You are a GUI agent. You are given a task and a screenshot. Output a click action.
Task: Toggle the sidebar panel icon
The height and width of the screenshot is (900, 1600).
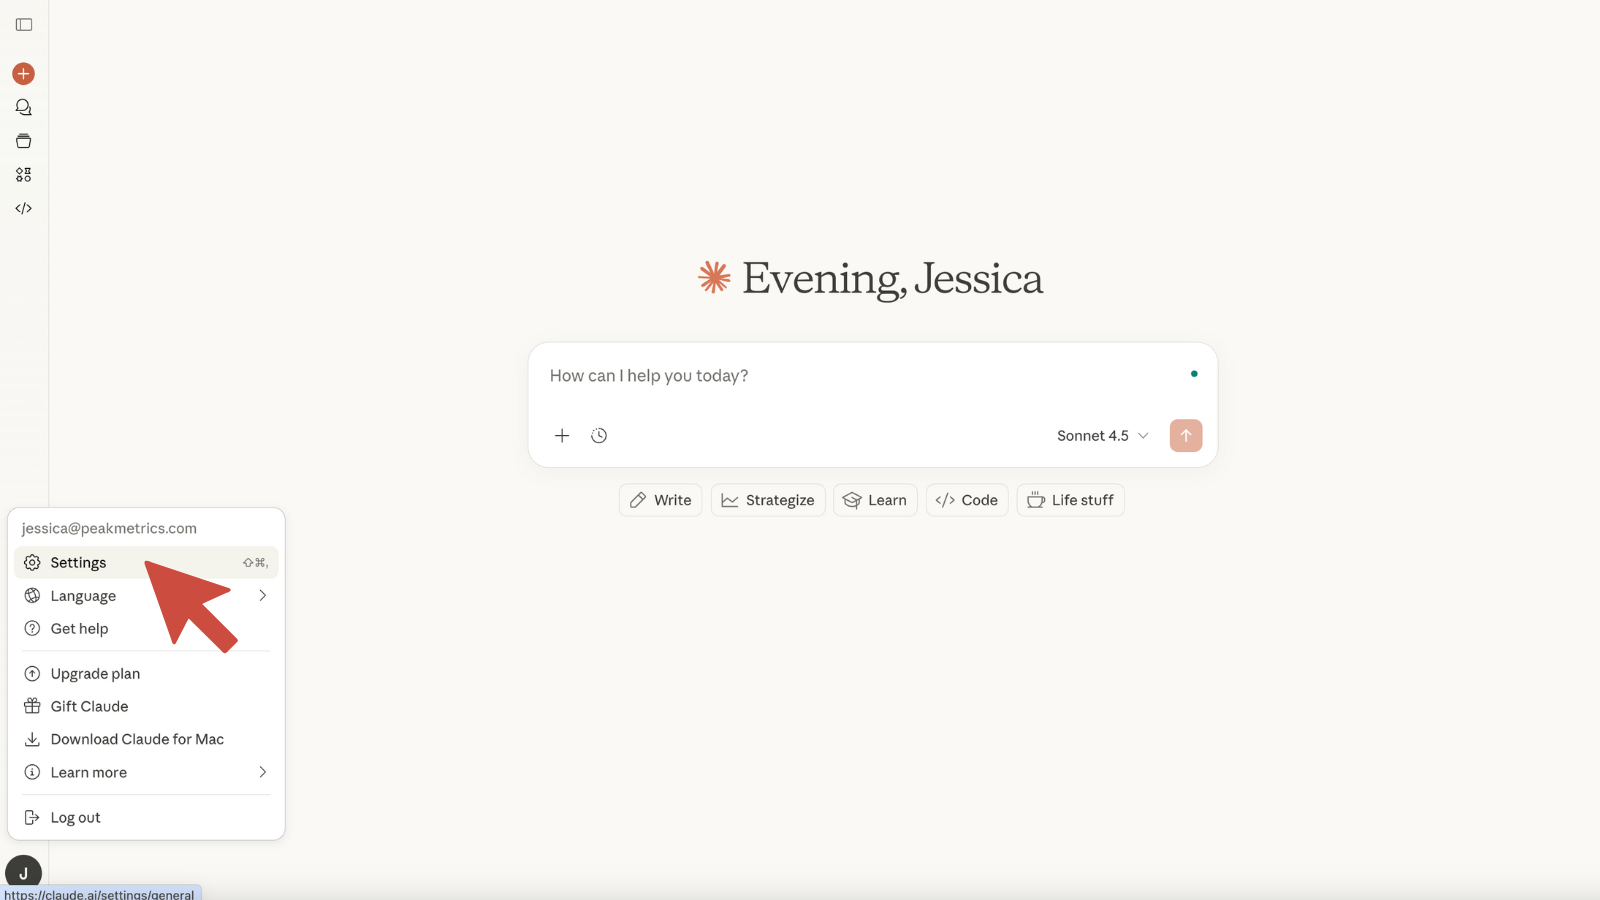pos(24,25)
